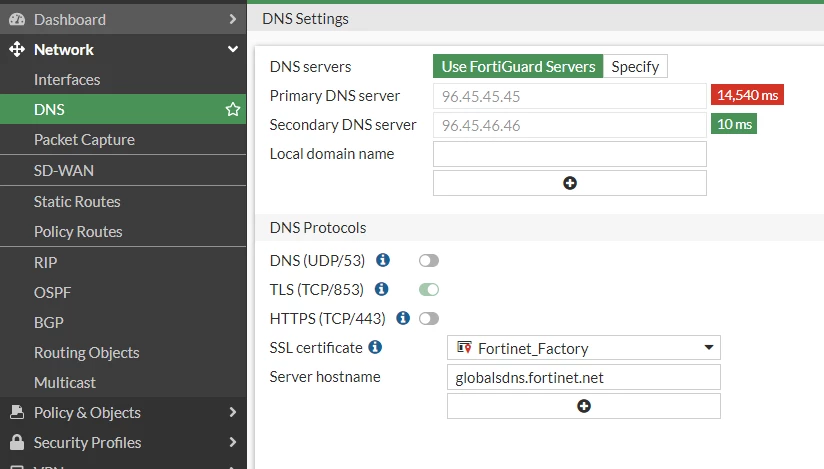824x469 pixels.
Task: Click the Local domain name field
Action: pyautogui.click(x=570, y=154)
